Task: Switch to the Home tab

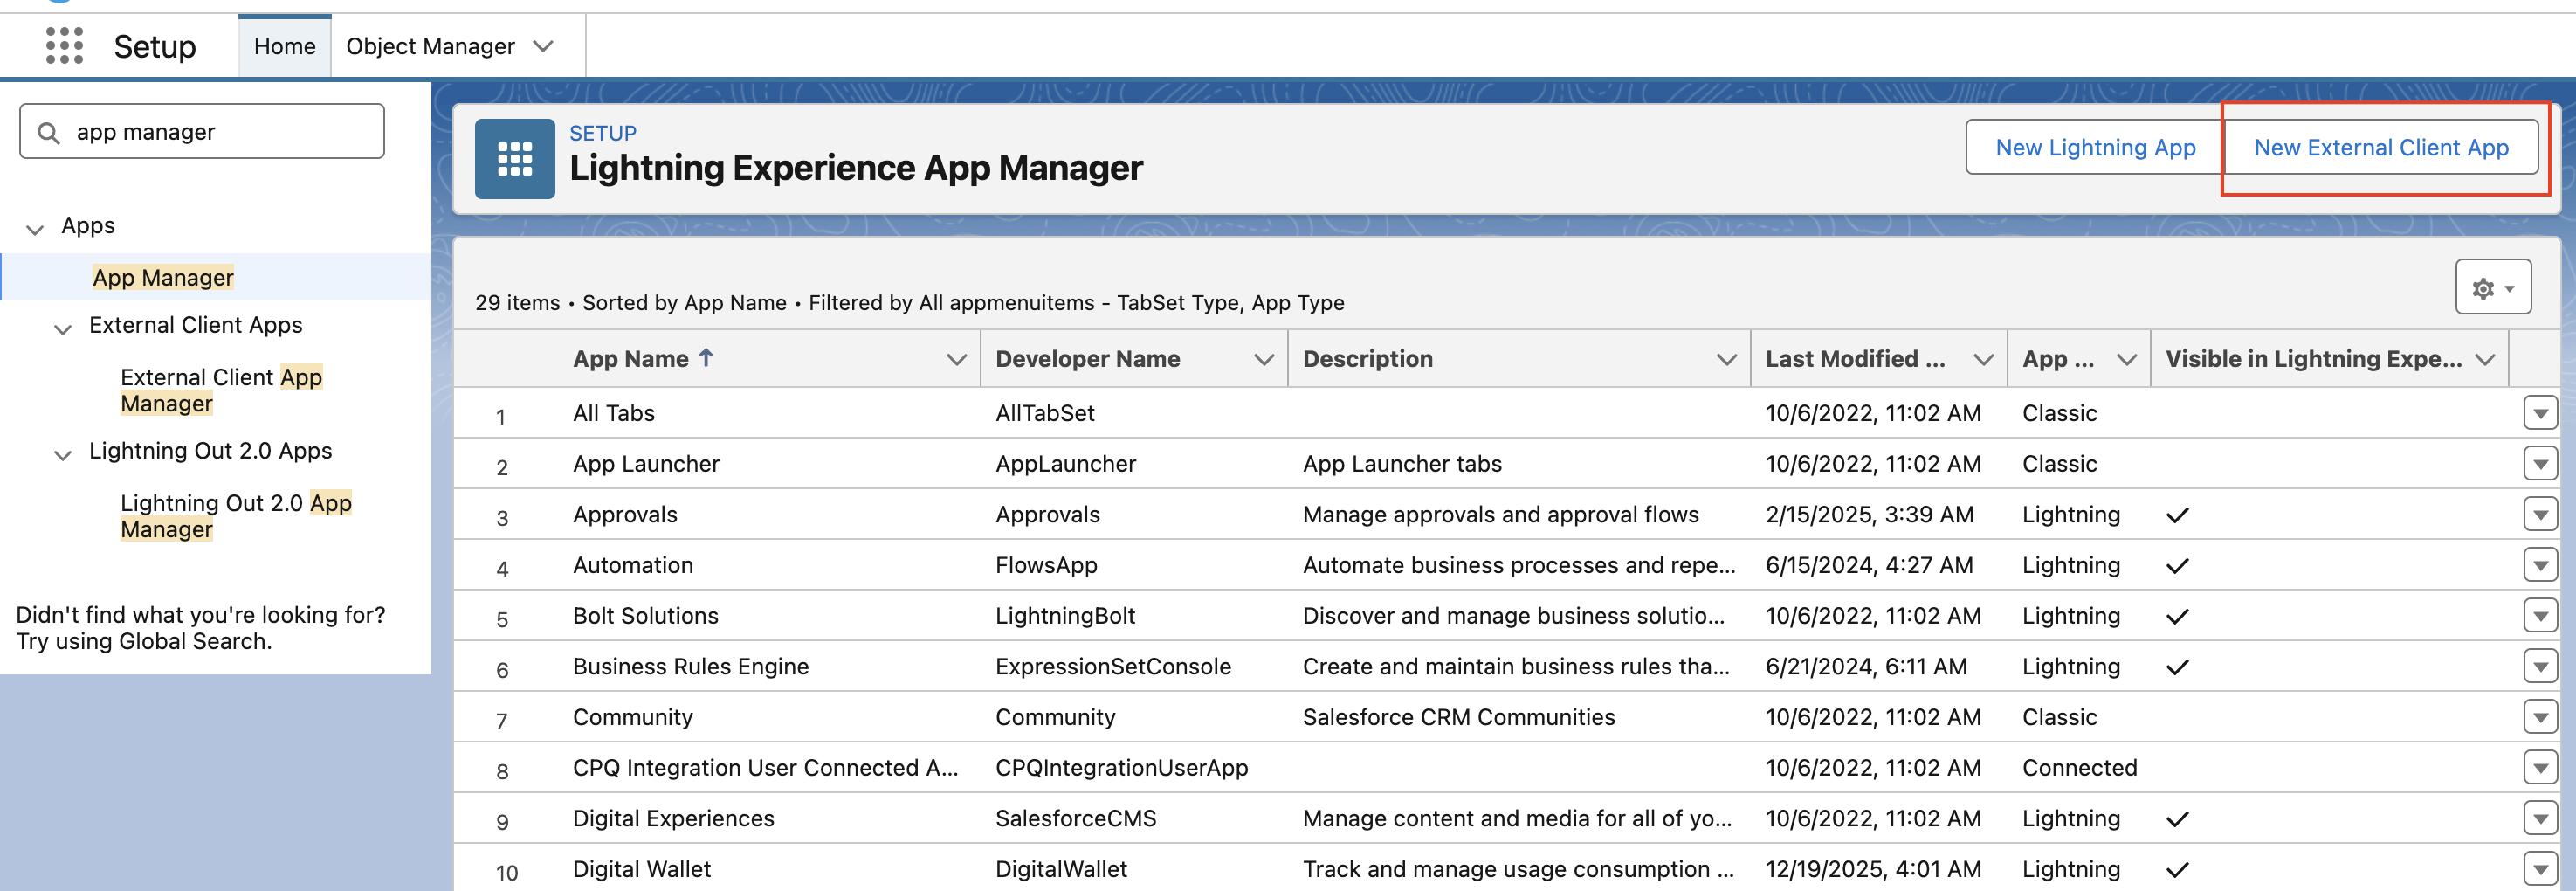Action: tap(285, 46)
